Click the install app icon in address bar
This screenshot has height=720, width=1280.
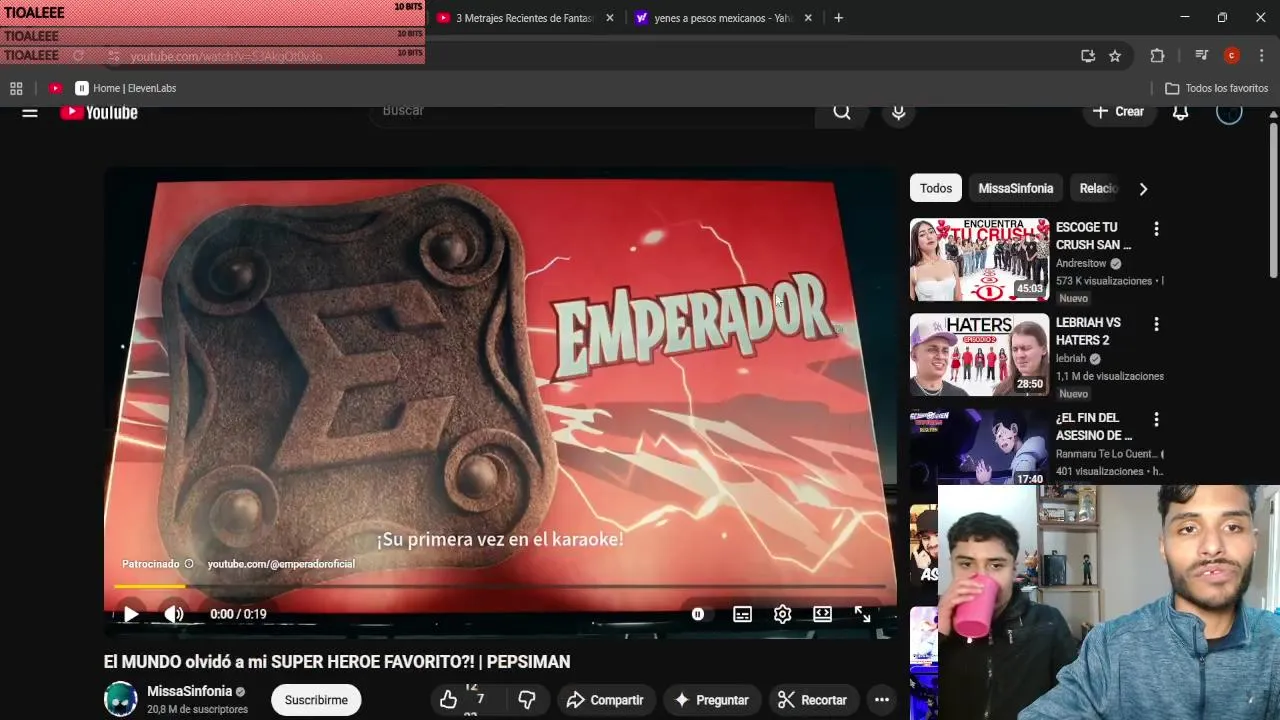[1088, 56]
